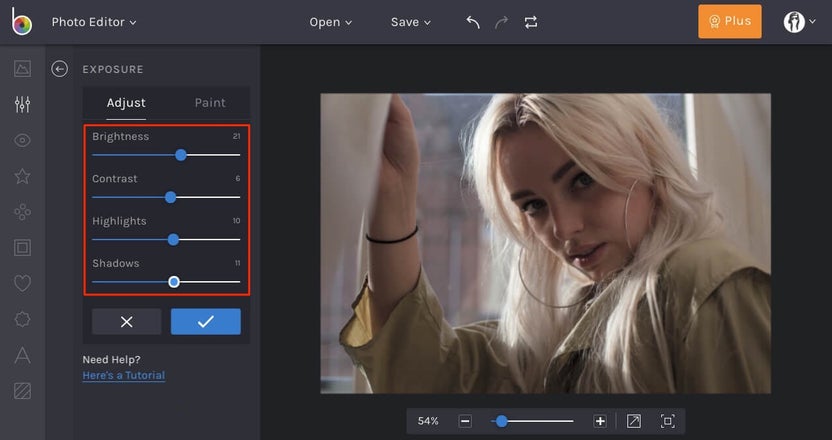832x440 pixels.
Task: Redo the last undone edit
Action: 501,22
